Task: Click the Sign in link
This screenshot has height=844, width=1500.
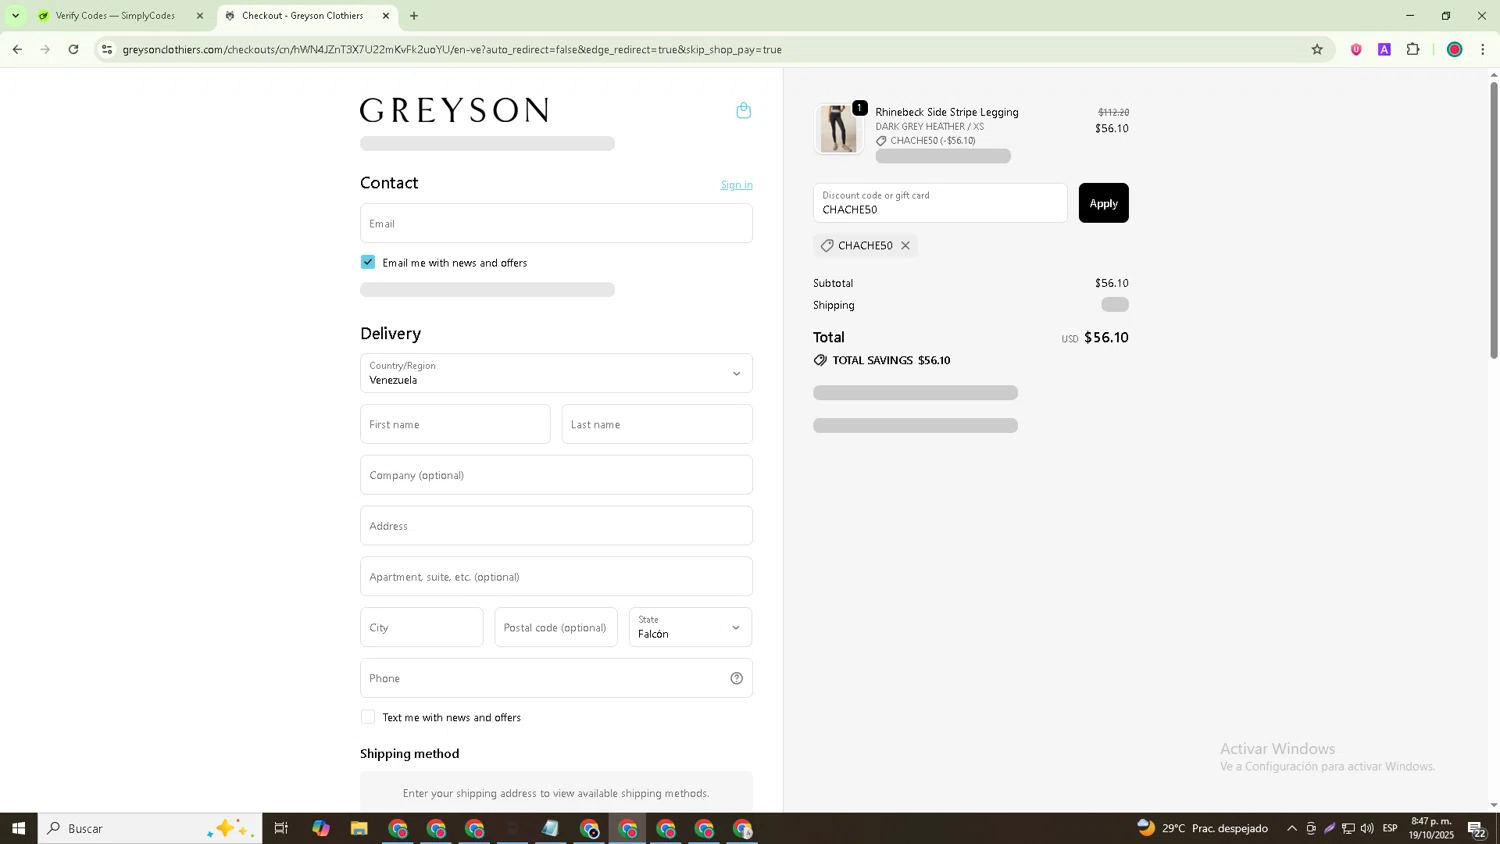Action: coord(736,185)
